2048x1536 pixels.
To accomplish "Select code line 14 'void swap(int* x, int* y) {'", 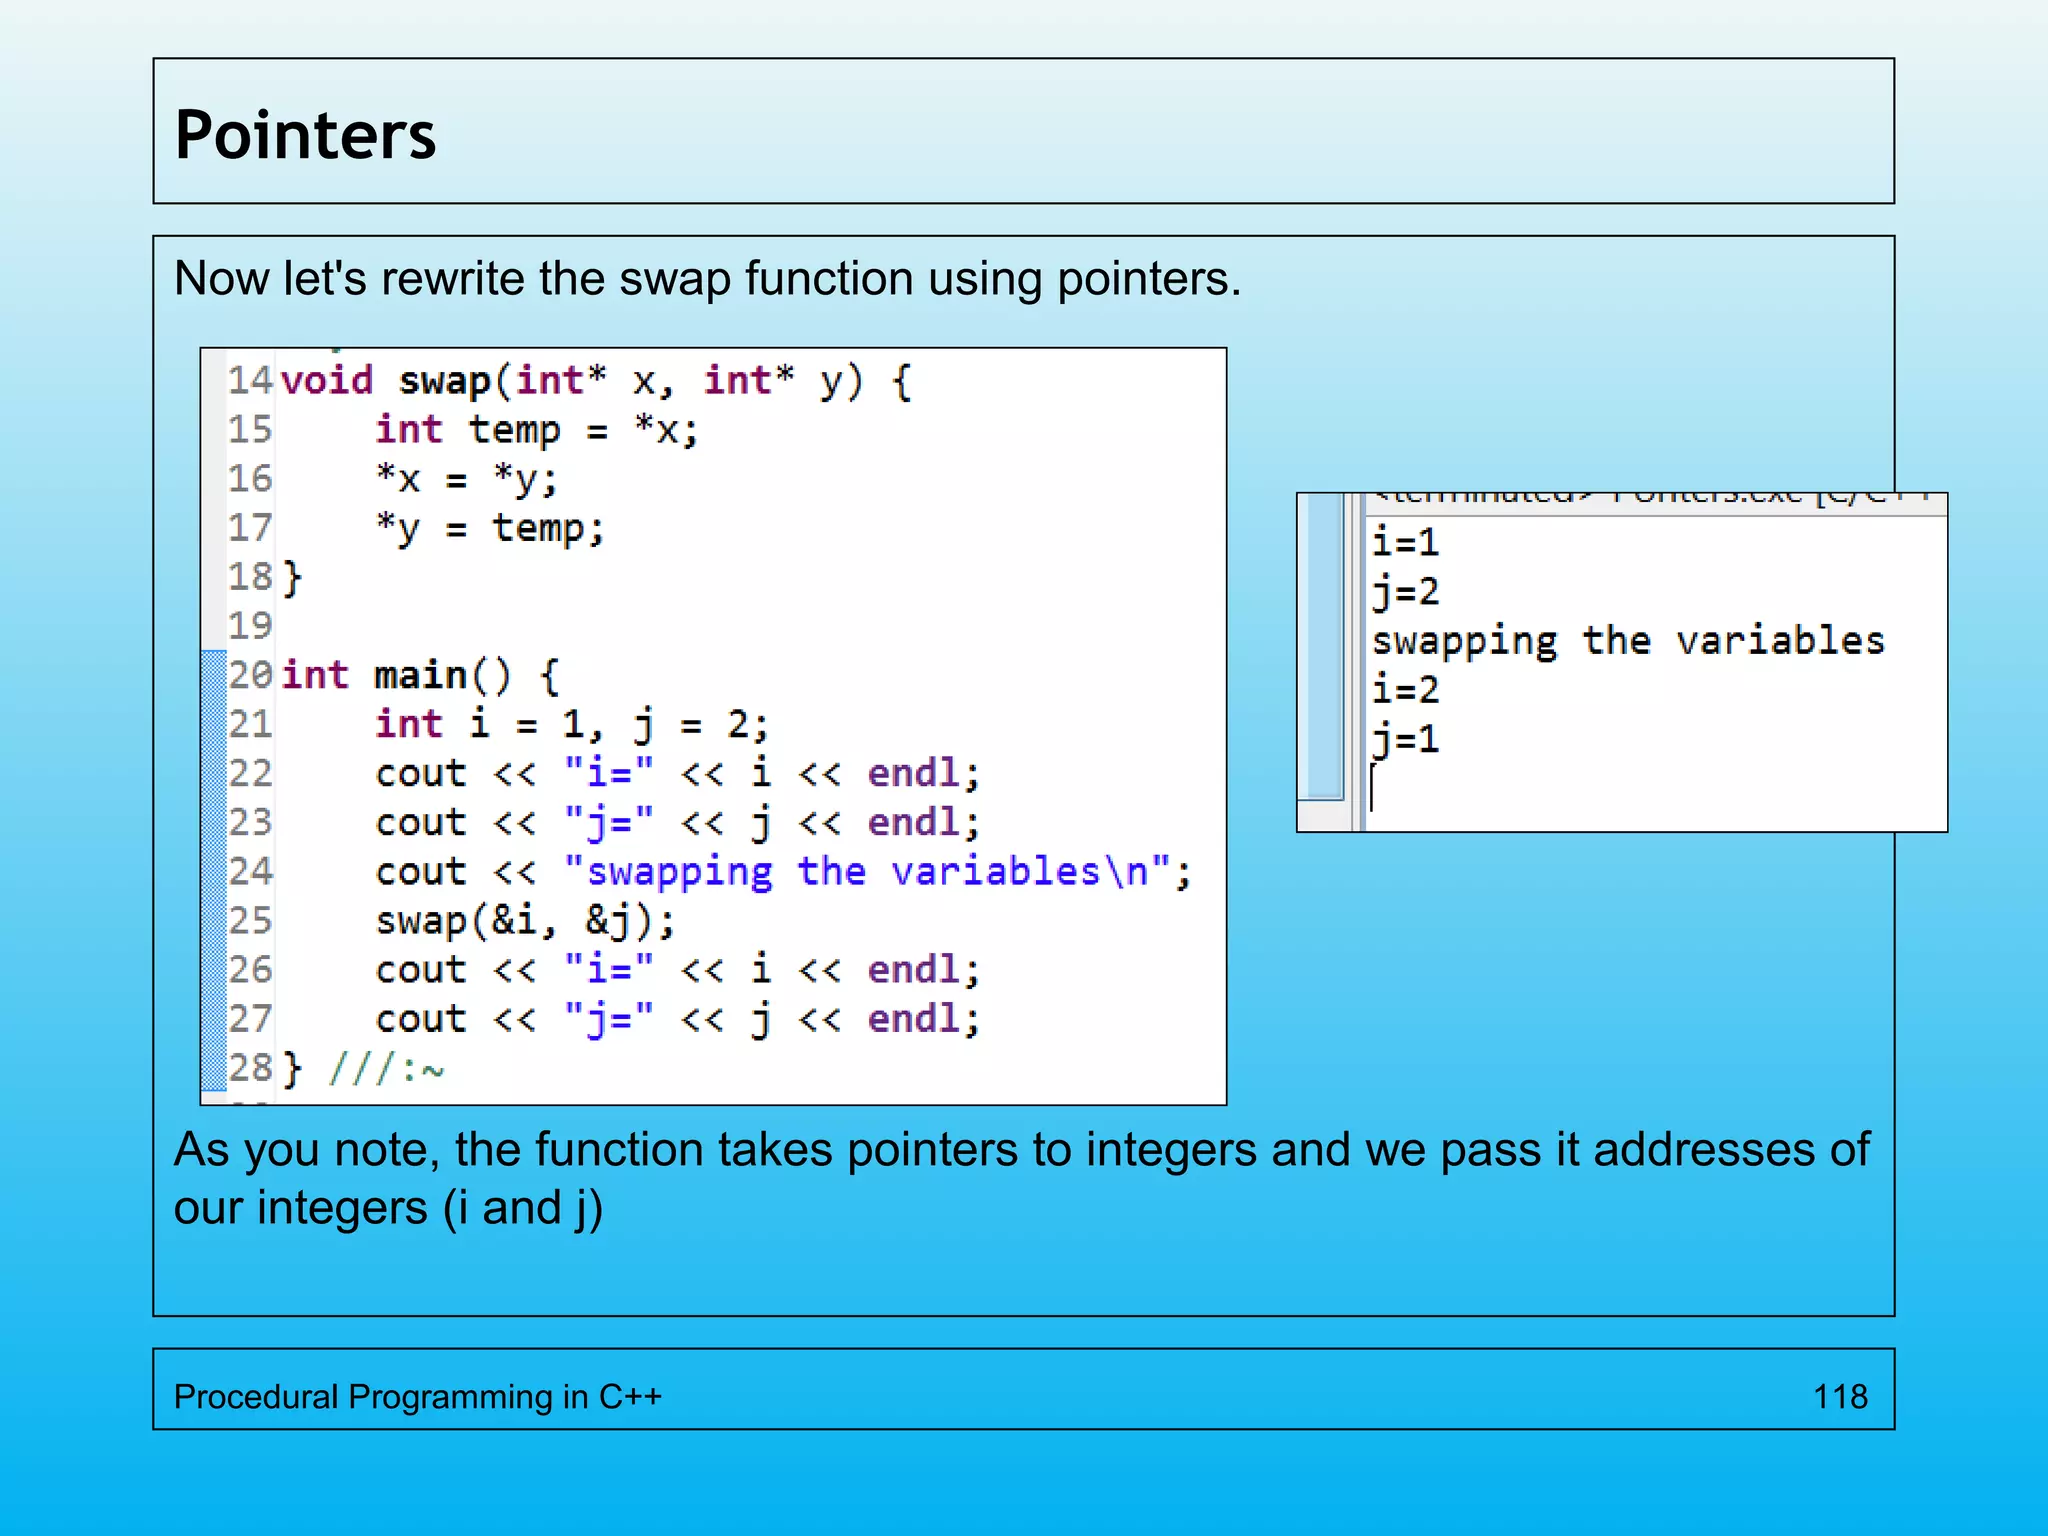I will click(x=596, y=381).
